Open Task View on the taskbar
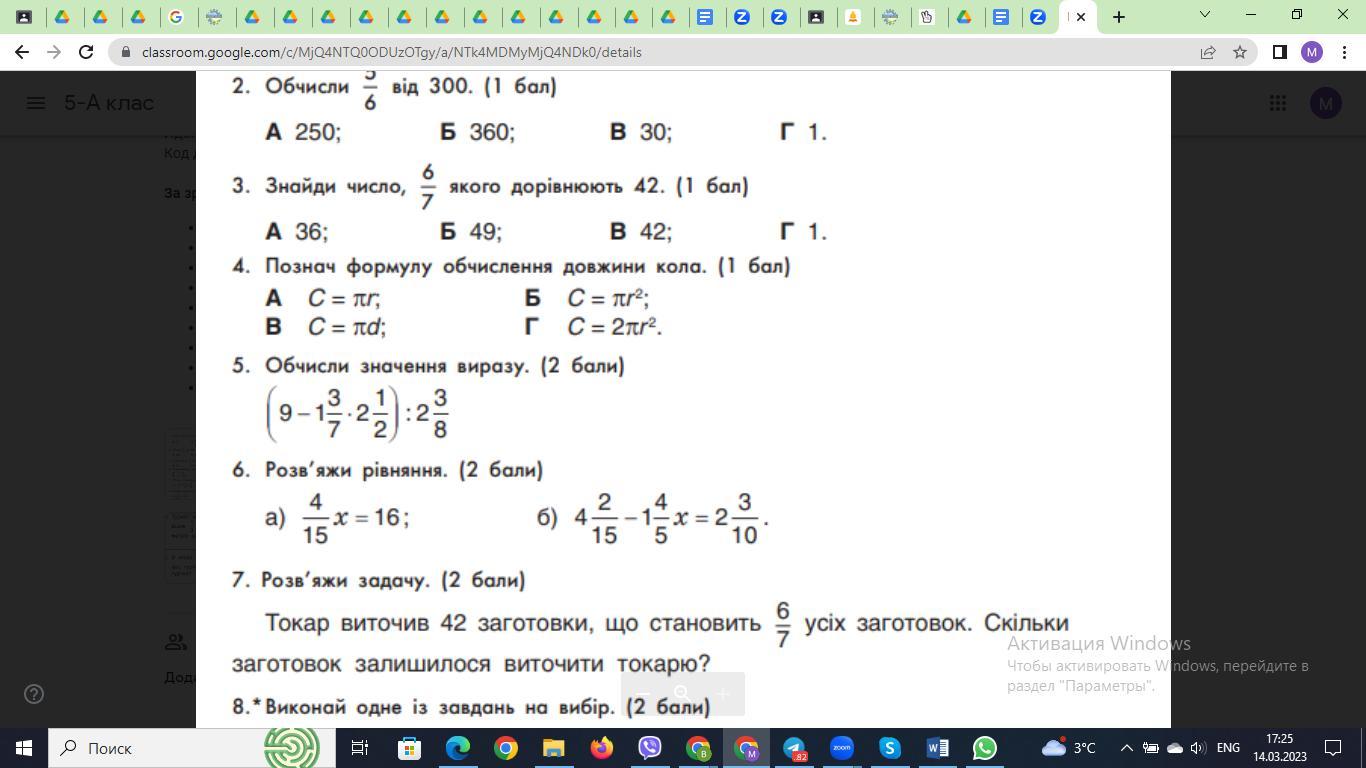Screen dimensions: 1366x768 tap(360, 748)
